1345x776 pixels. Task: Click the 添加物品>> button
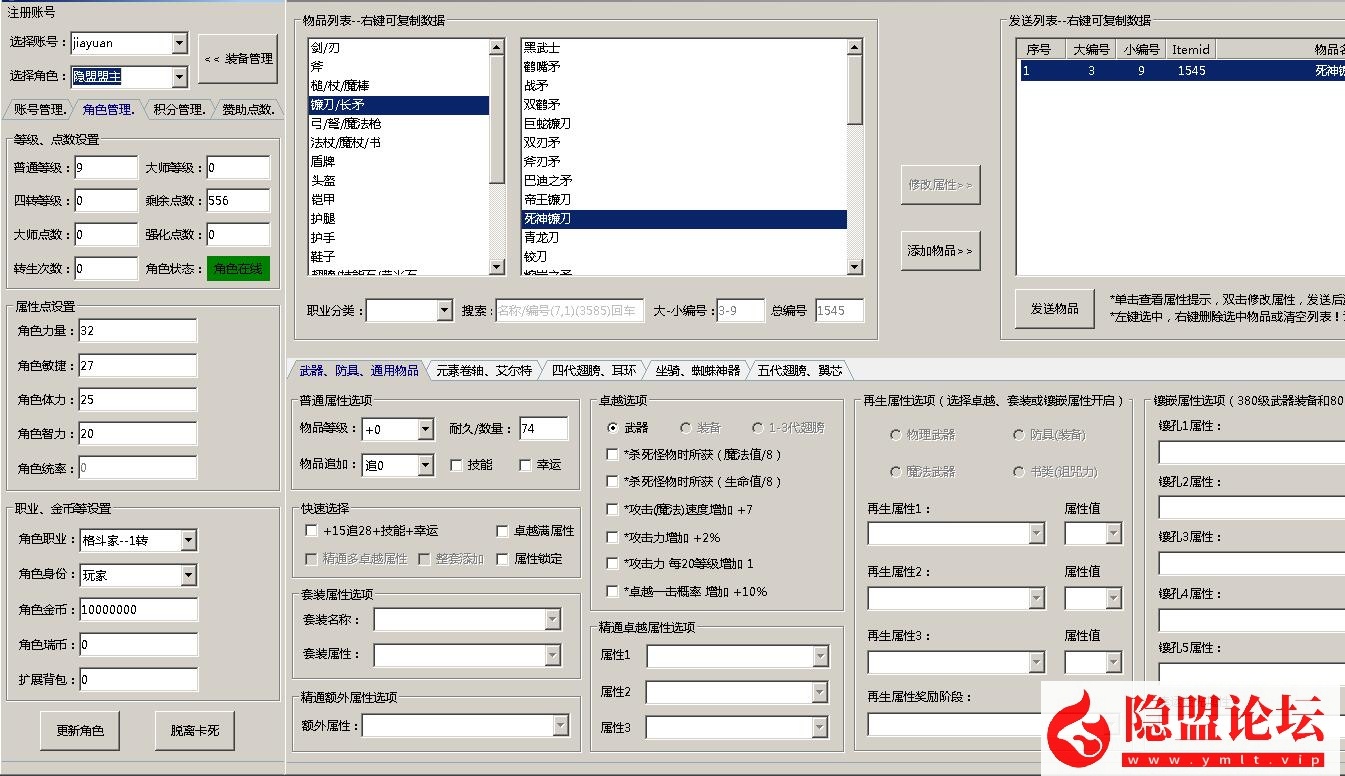tap(940, 250)
